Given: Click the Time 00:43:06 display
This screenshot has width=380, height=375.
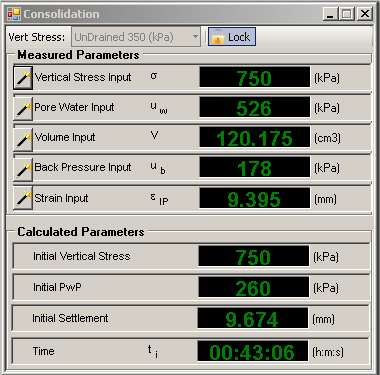Looking at the screenshot, I should coord(253,351).
